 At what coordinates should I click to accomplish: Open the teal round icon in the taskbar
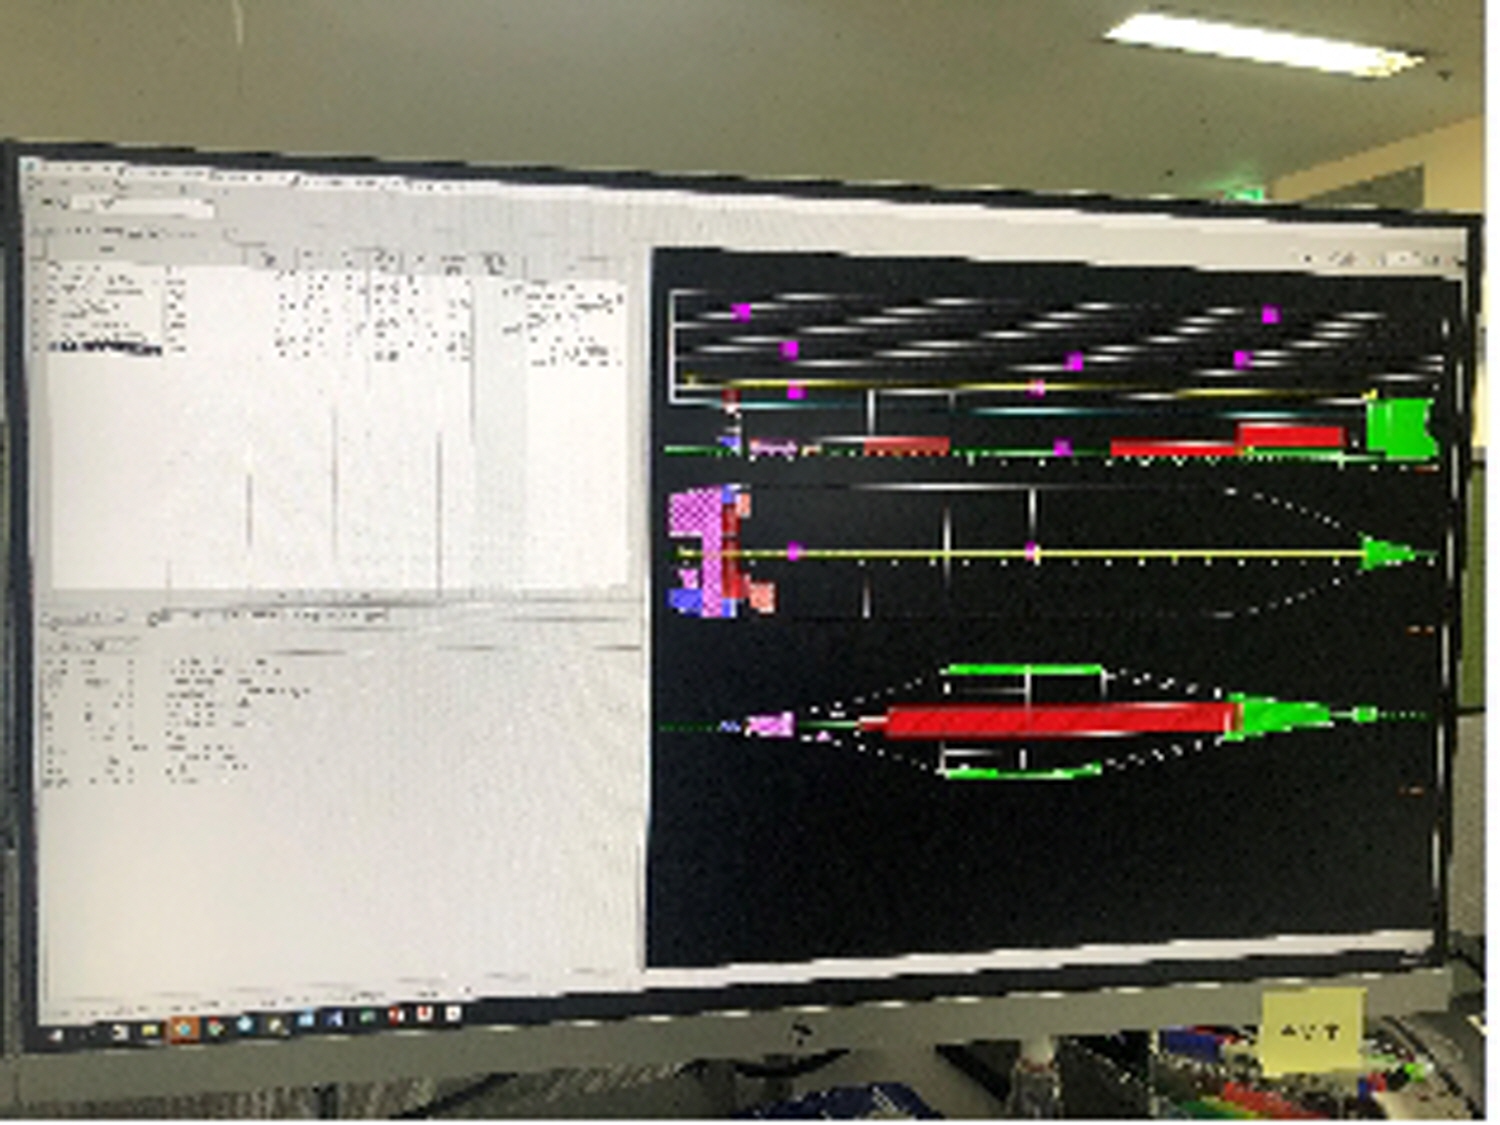[245, 1025]
